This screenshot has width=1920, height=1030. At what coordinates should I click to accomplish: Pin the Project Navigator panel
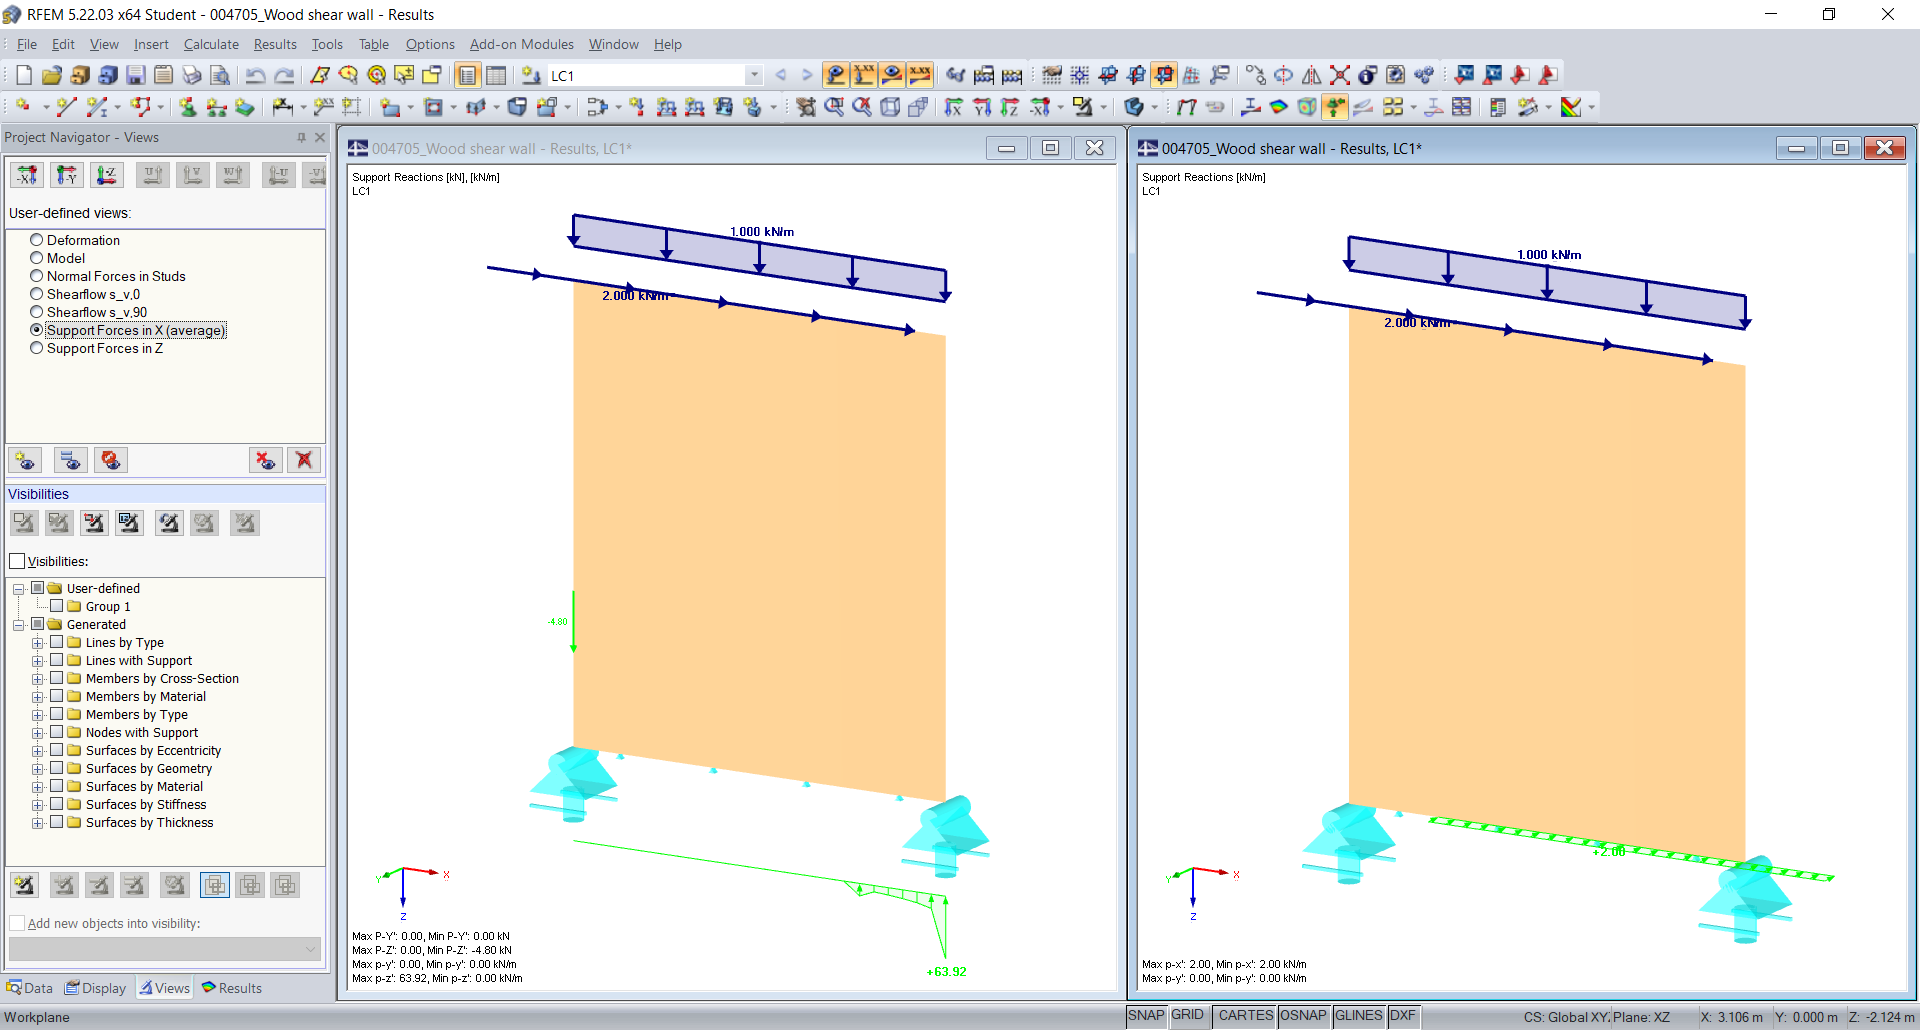[x=301, y=137]
